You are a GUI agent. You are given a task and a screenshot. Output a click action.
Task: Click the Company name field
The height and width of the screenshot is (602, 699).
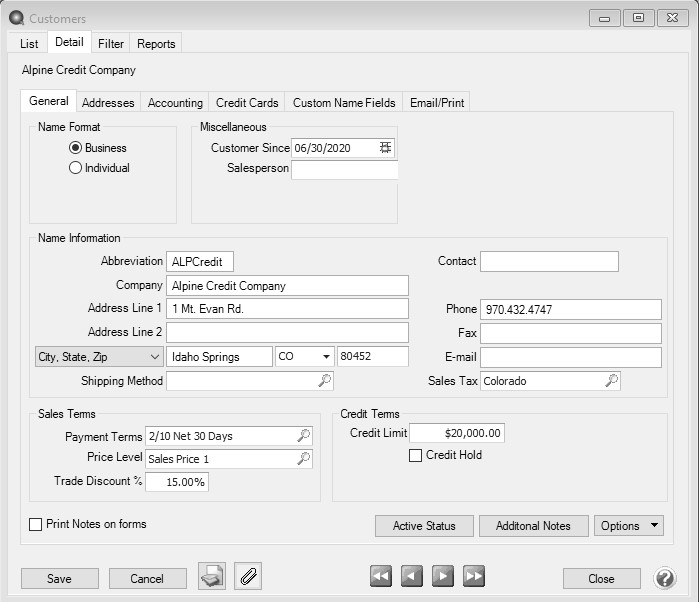(x=287, y=285)
